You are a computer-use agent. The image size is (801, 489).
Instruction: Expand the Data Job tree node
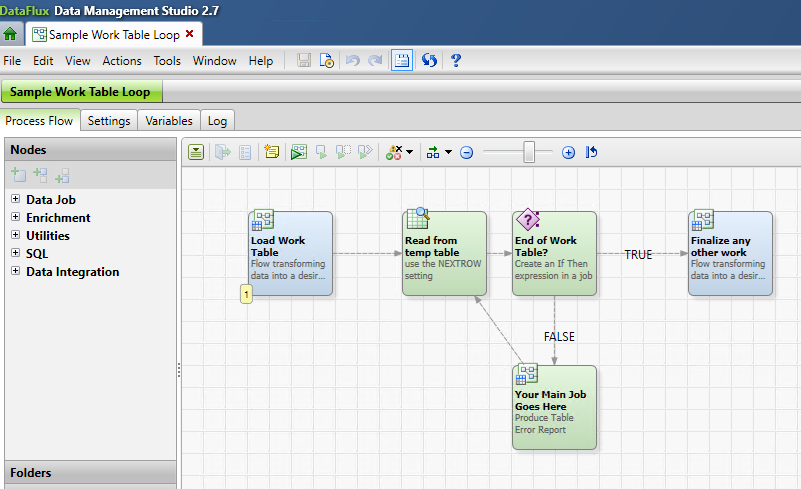pyautogui.click(x=15, y=199)
